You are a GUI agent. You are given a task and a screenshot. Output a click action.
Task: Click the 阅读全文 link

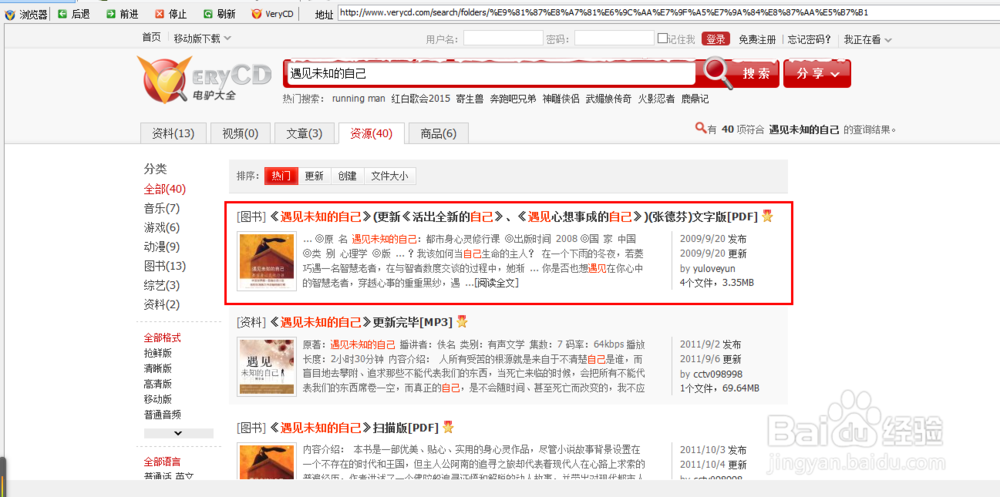click(497, 283)
